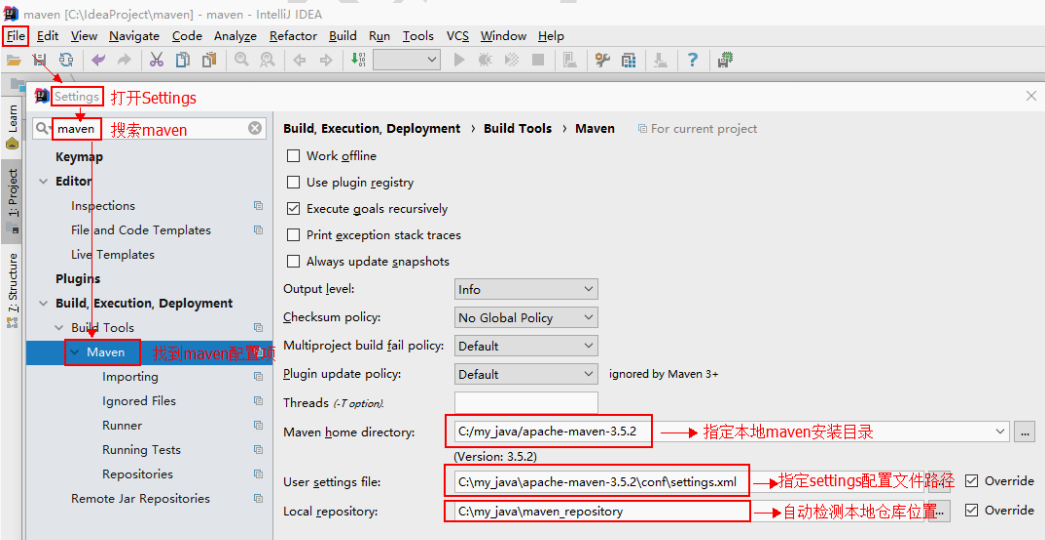
Task: Open Settings via the wrench icon
Action: (x=602, y=61)
